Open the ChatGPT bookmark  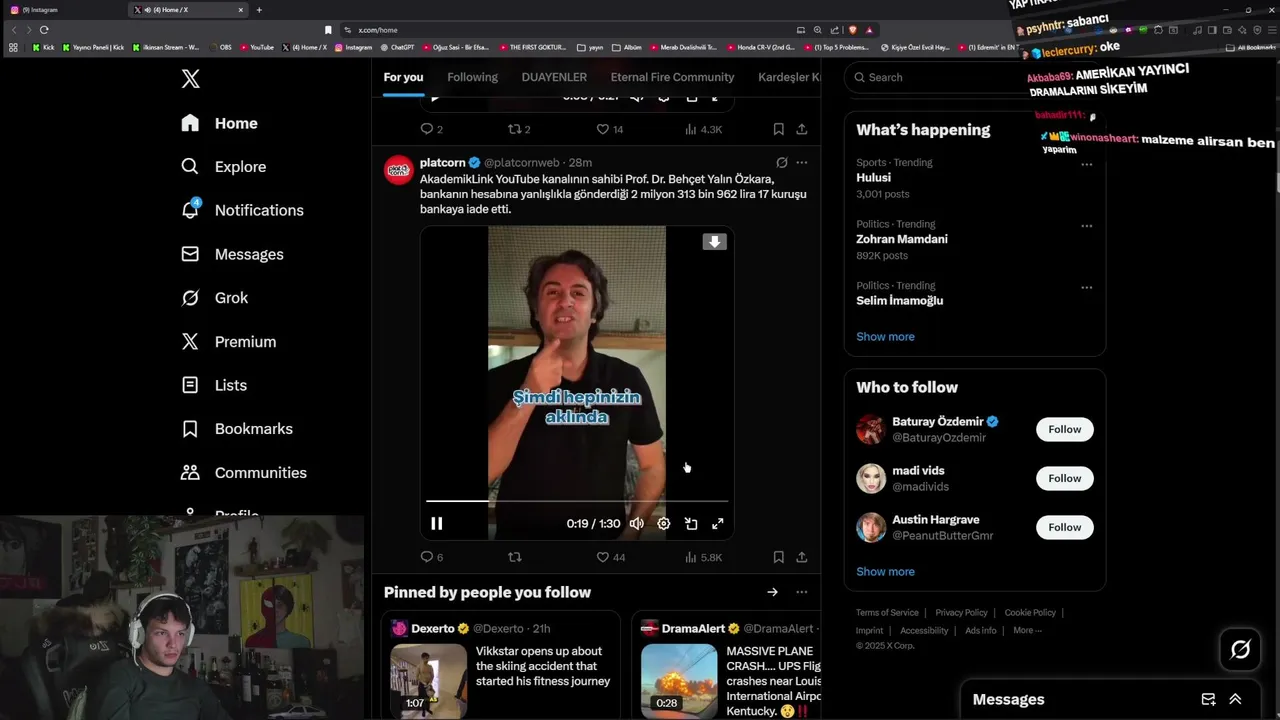[397, 47]
